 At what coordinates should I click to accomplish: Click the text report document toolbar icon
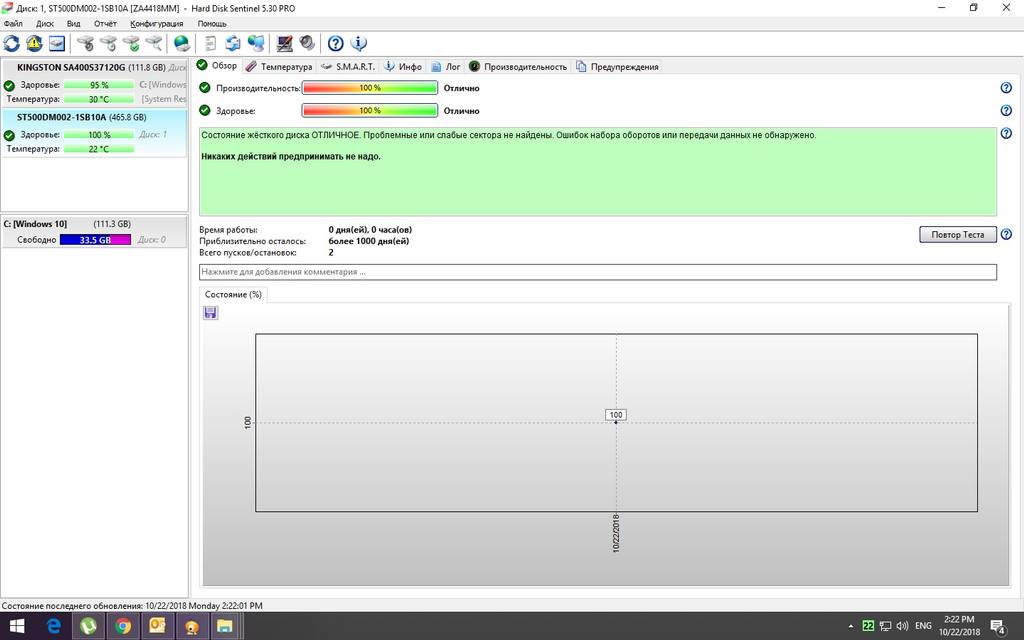(x=210, y=44)
